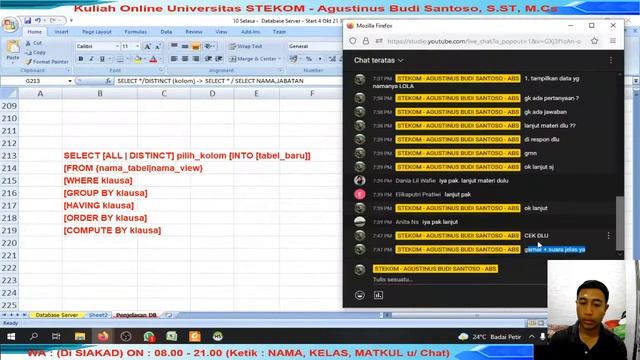This screenshot has height=360, width=640.
Task: Switch to the Page Layout ribbon tab
Action: (97, 32)
